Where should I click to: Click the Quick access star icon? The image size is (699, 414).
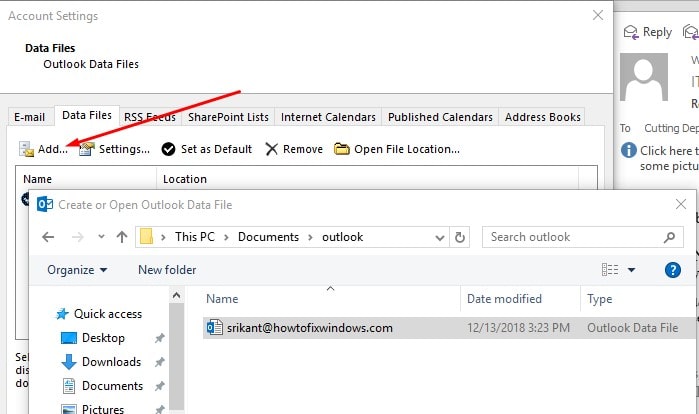(62, 314)
